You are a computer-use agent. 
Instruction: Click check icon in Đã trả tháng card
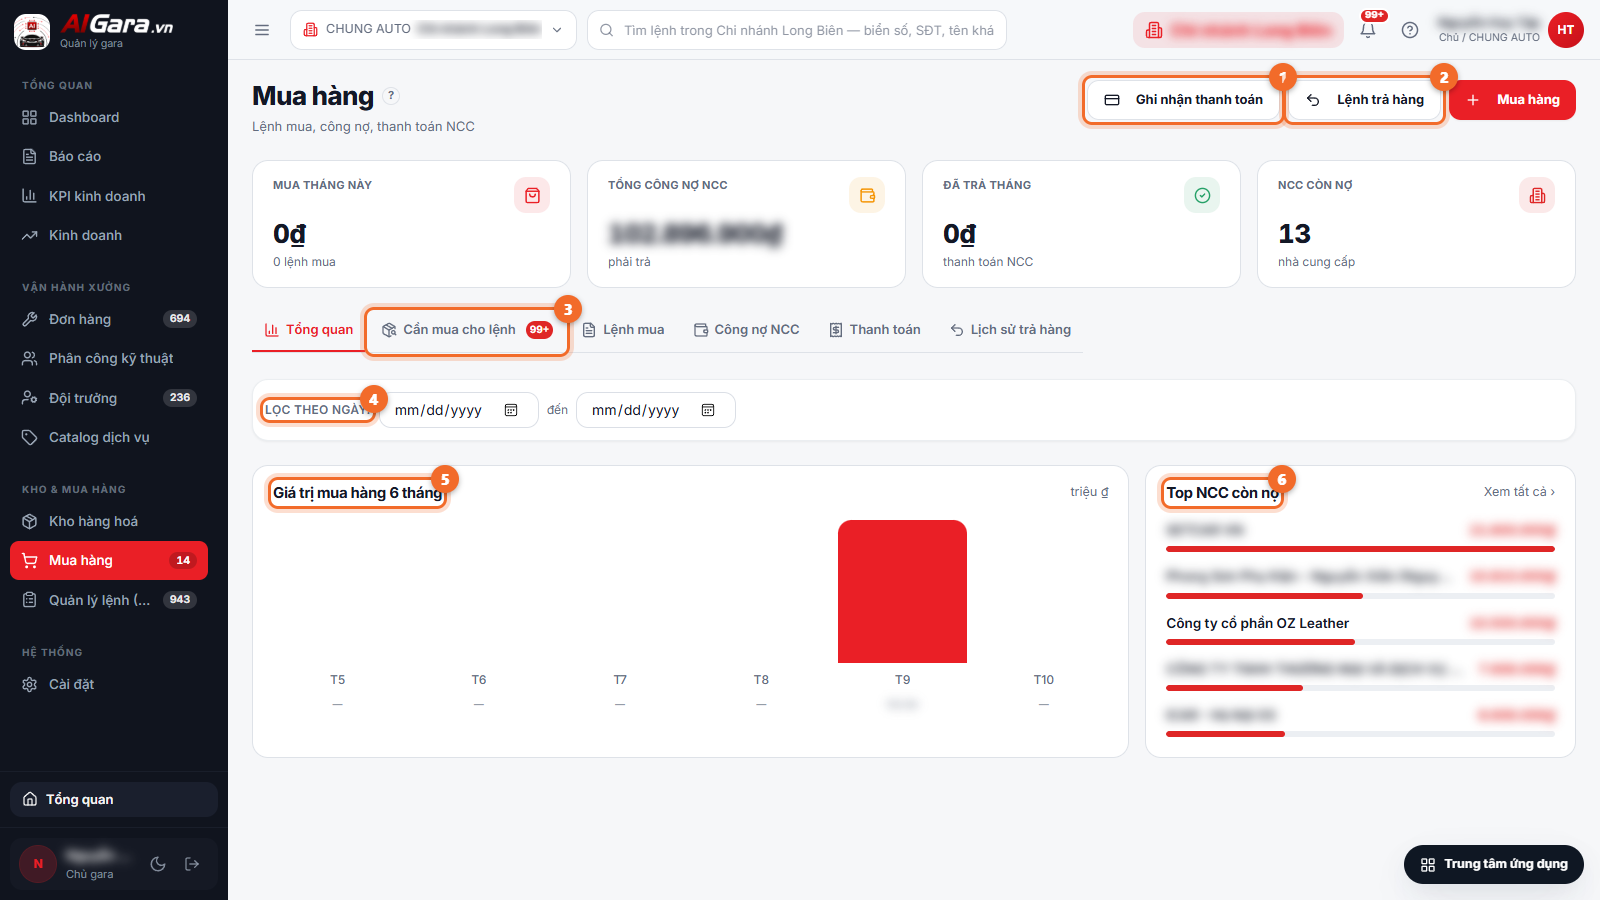(1202, 195)
